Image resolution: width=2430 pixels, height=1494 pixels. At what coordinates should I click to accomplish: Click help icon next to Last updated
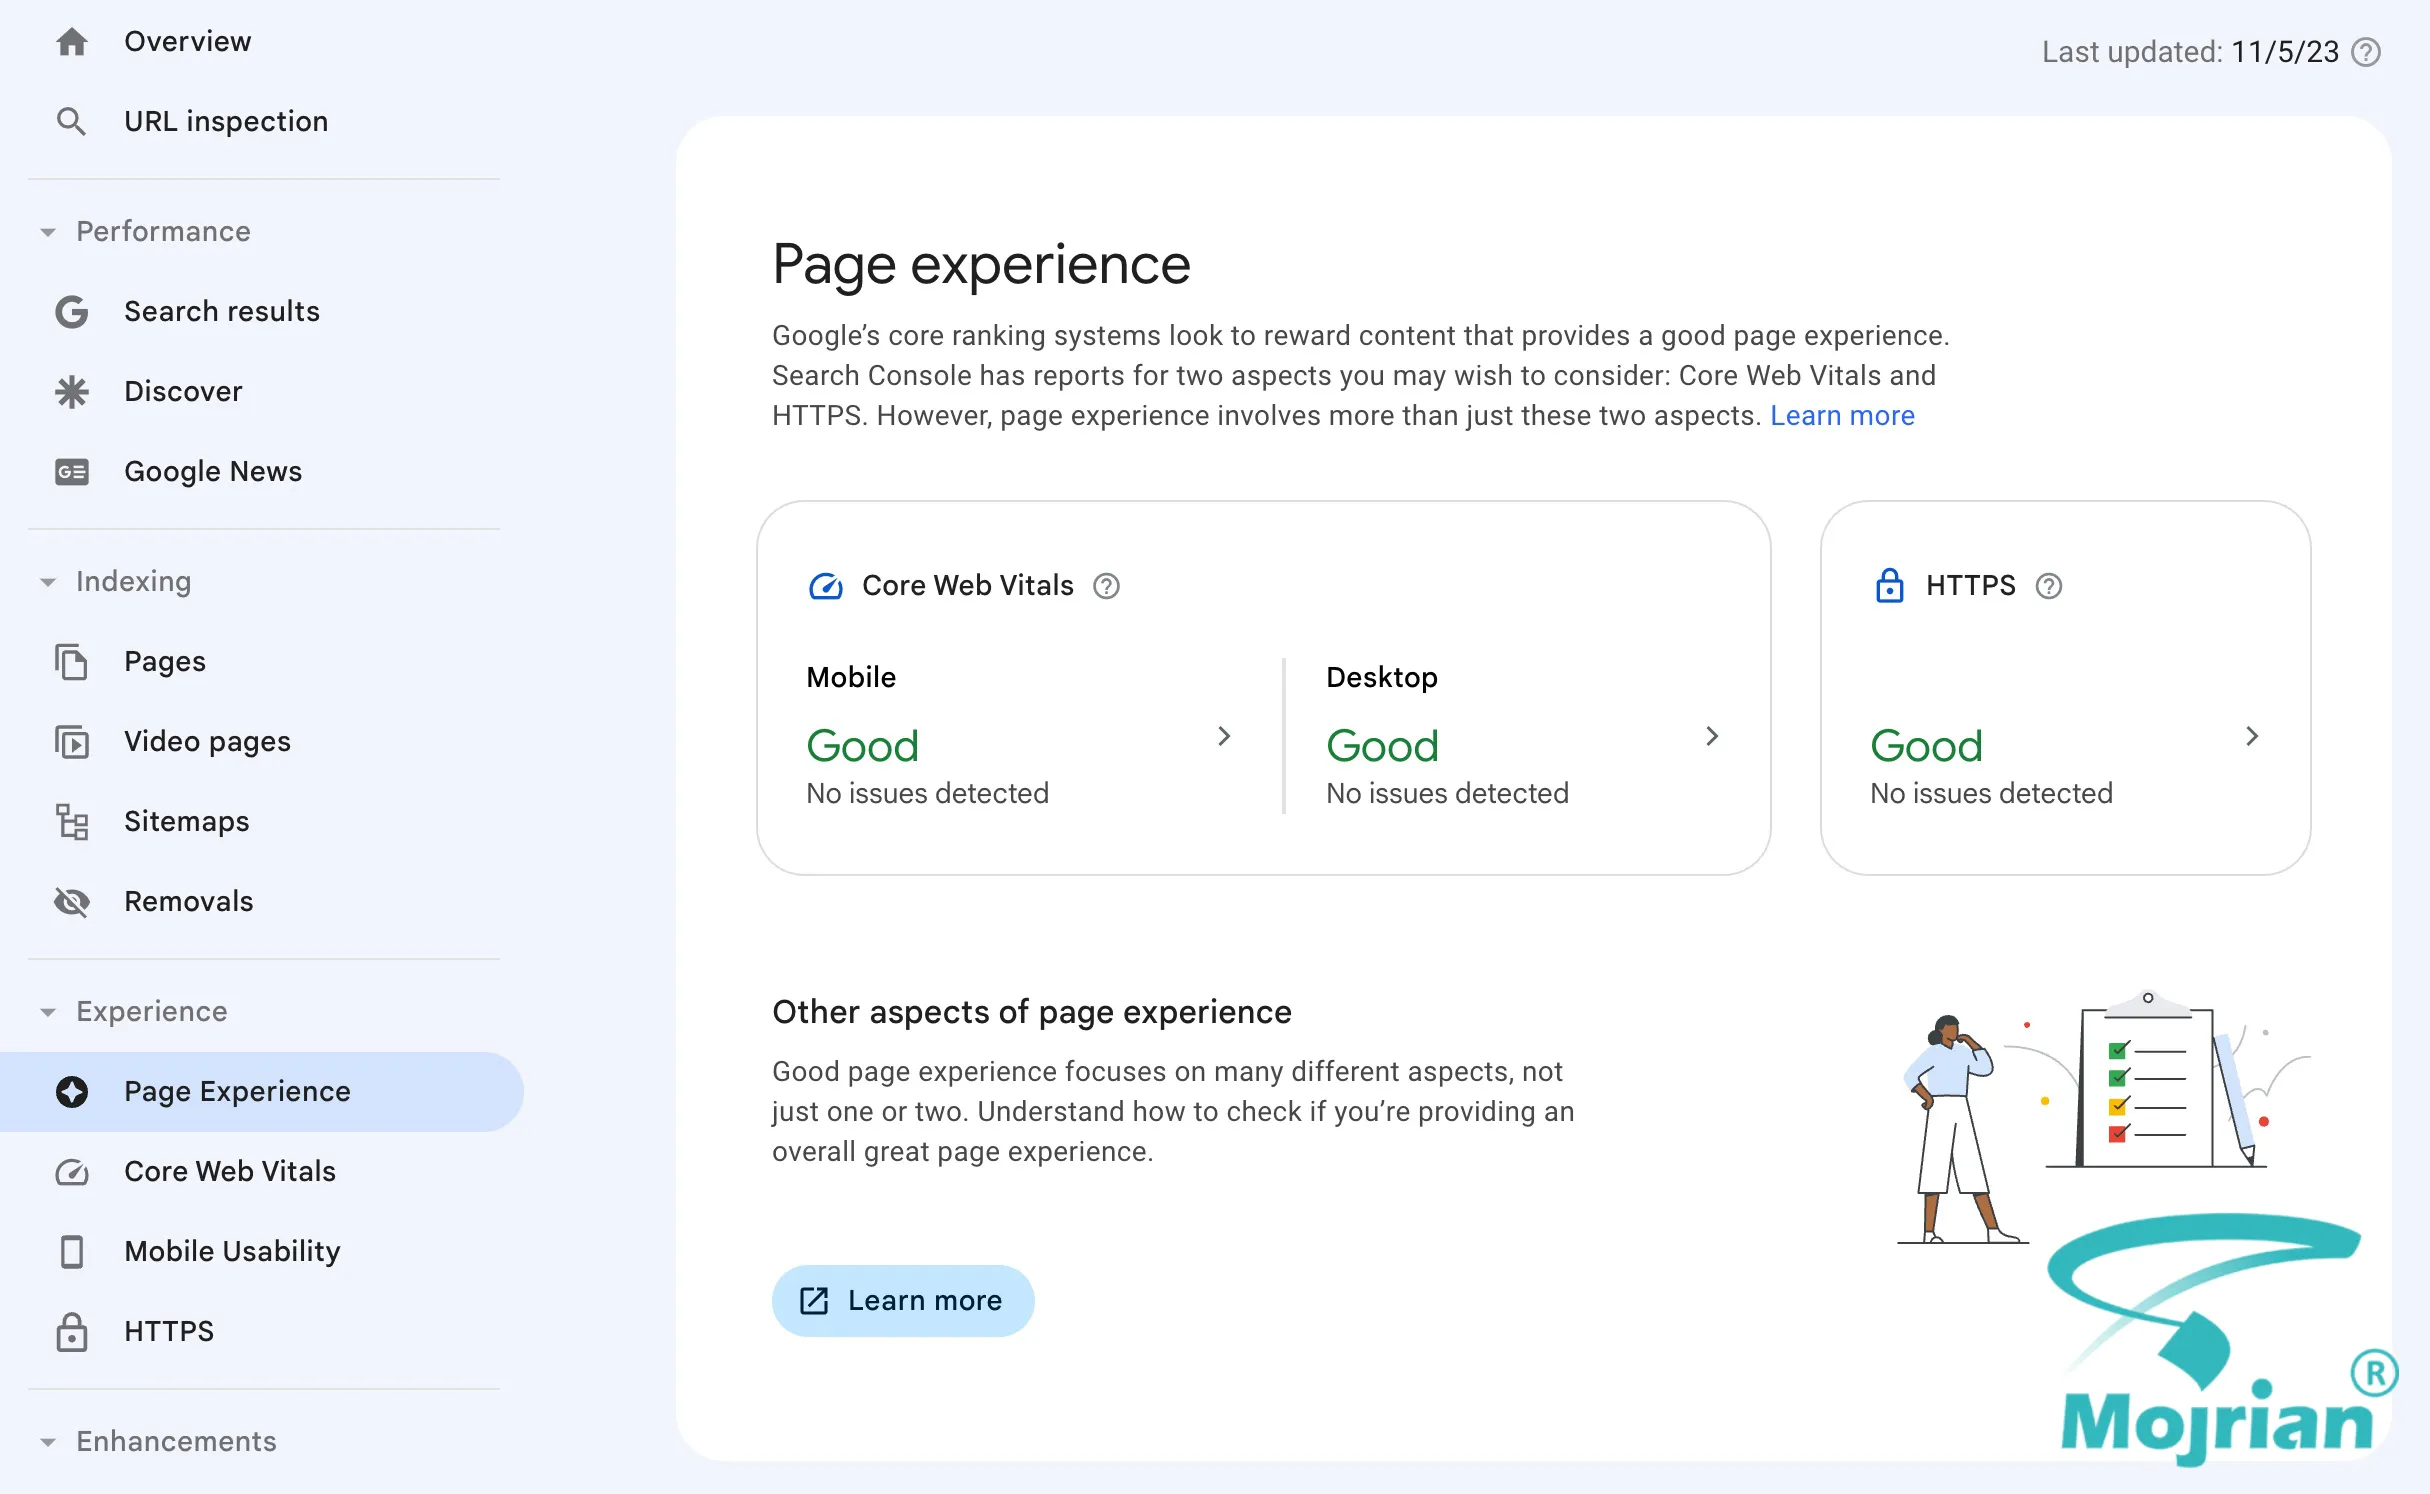[x=2365, y=52]
